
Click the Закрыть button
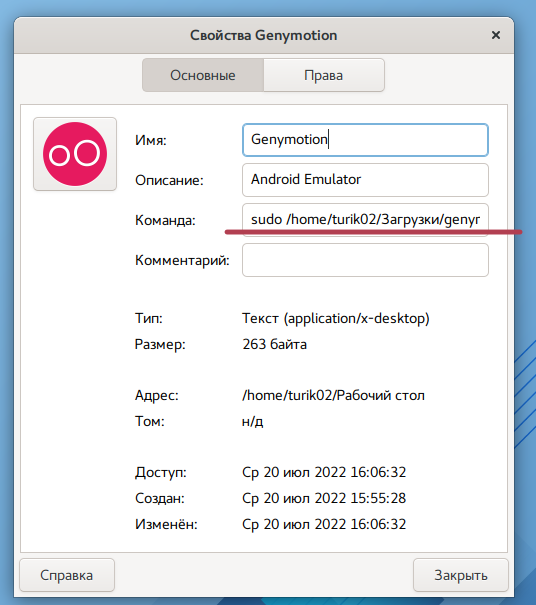(x=461, y=575)
